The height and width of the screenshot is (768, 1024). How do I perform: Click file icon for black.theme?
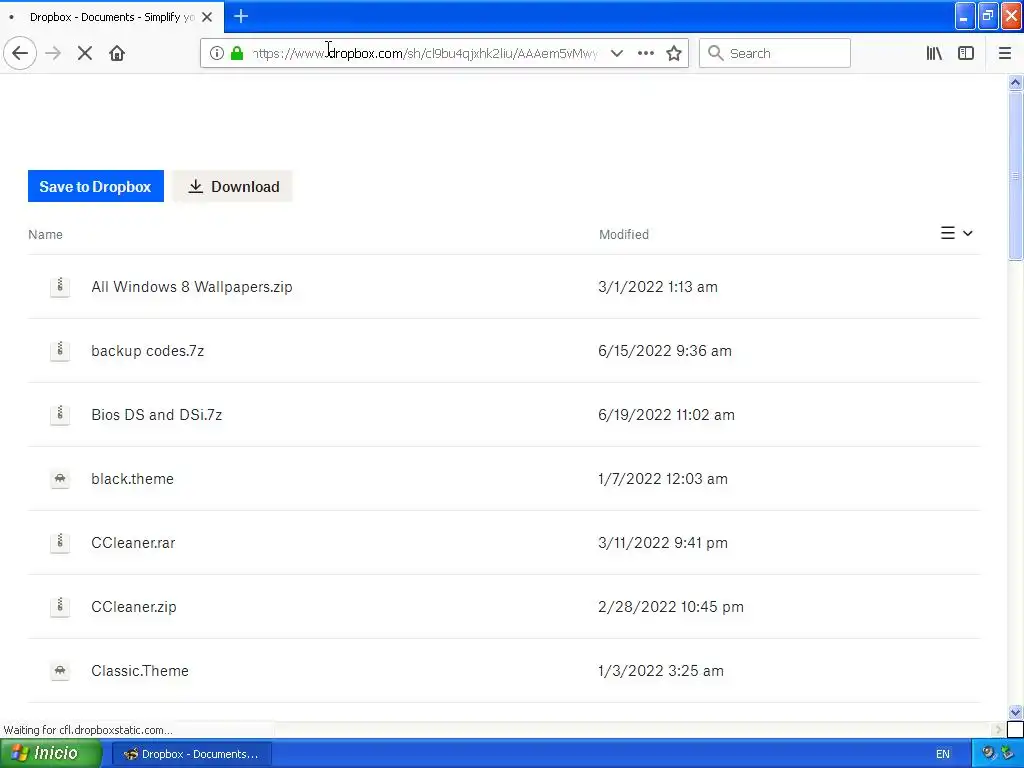click(60, 479)
